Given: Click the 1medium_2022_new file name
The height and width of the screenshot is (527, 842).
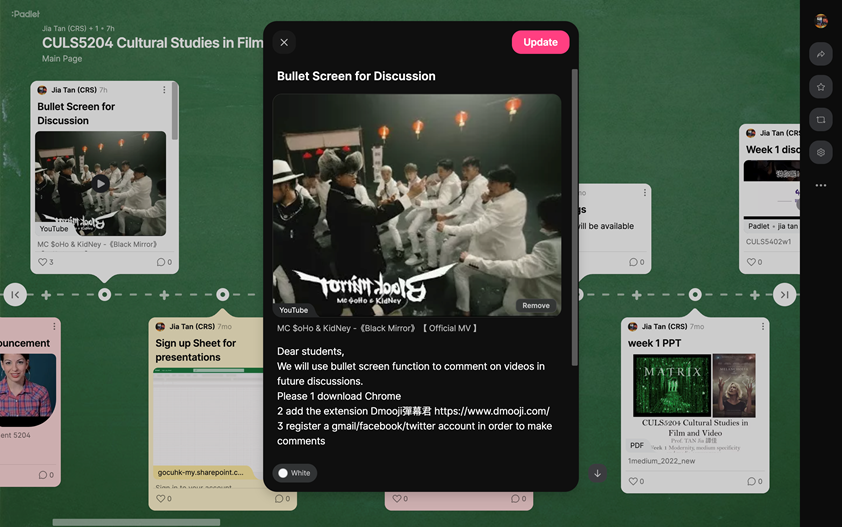Looking at the screenshot, I should point(662,461).
